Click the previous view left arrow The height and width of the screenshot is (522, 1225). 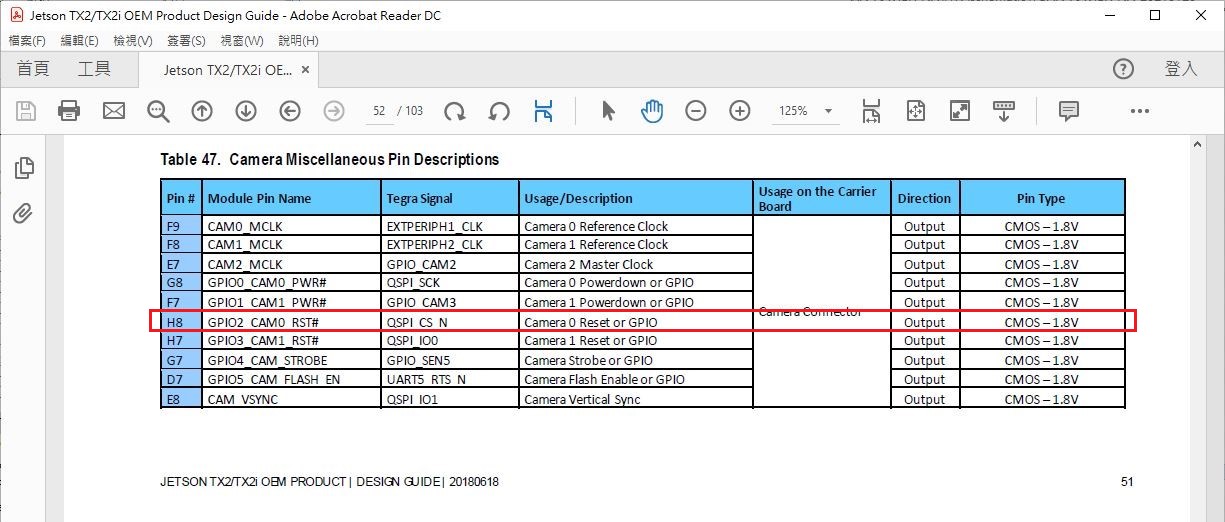click(290, 111)
